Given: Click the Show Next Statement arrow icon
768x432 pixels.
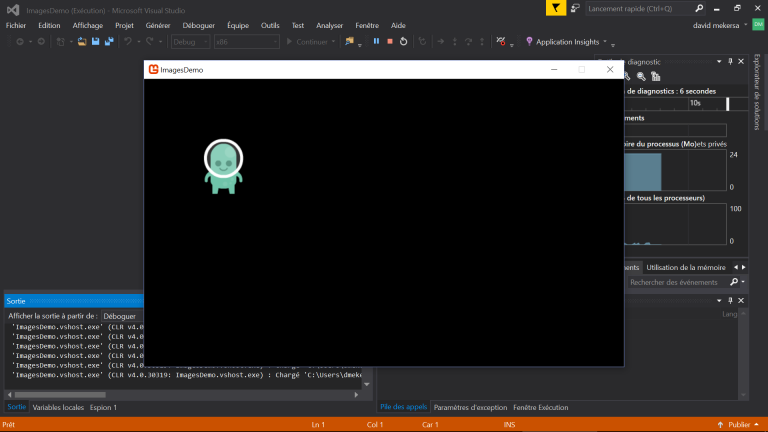Looking at the screenshot, I should coord(440,42).
